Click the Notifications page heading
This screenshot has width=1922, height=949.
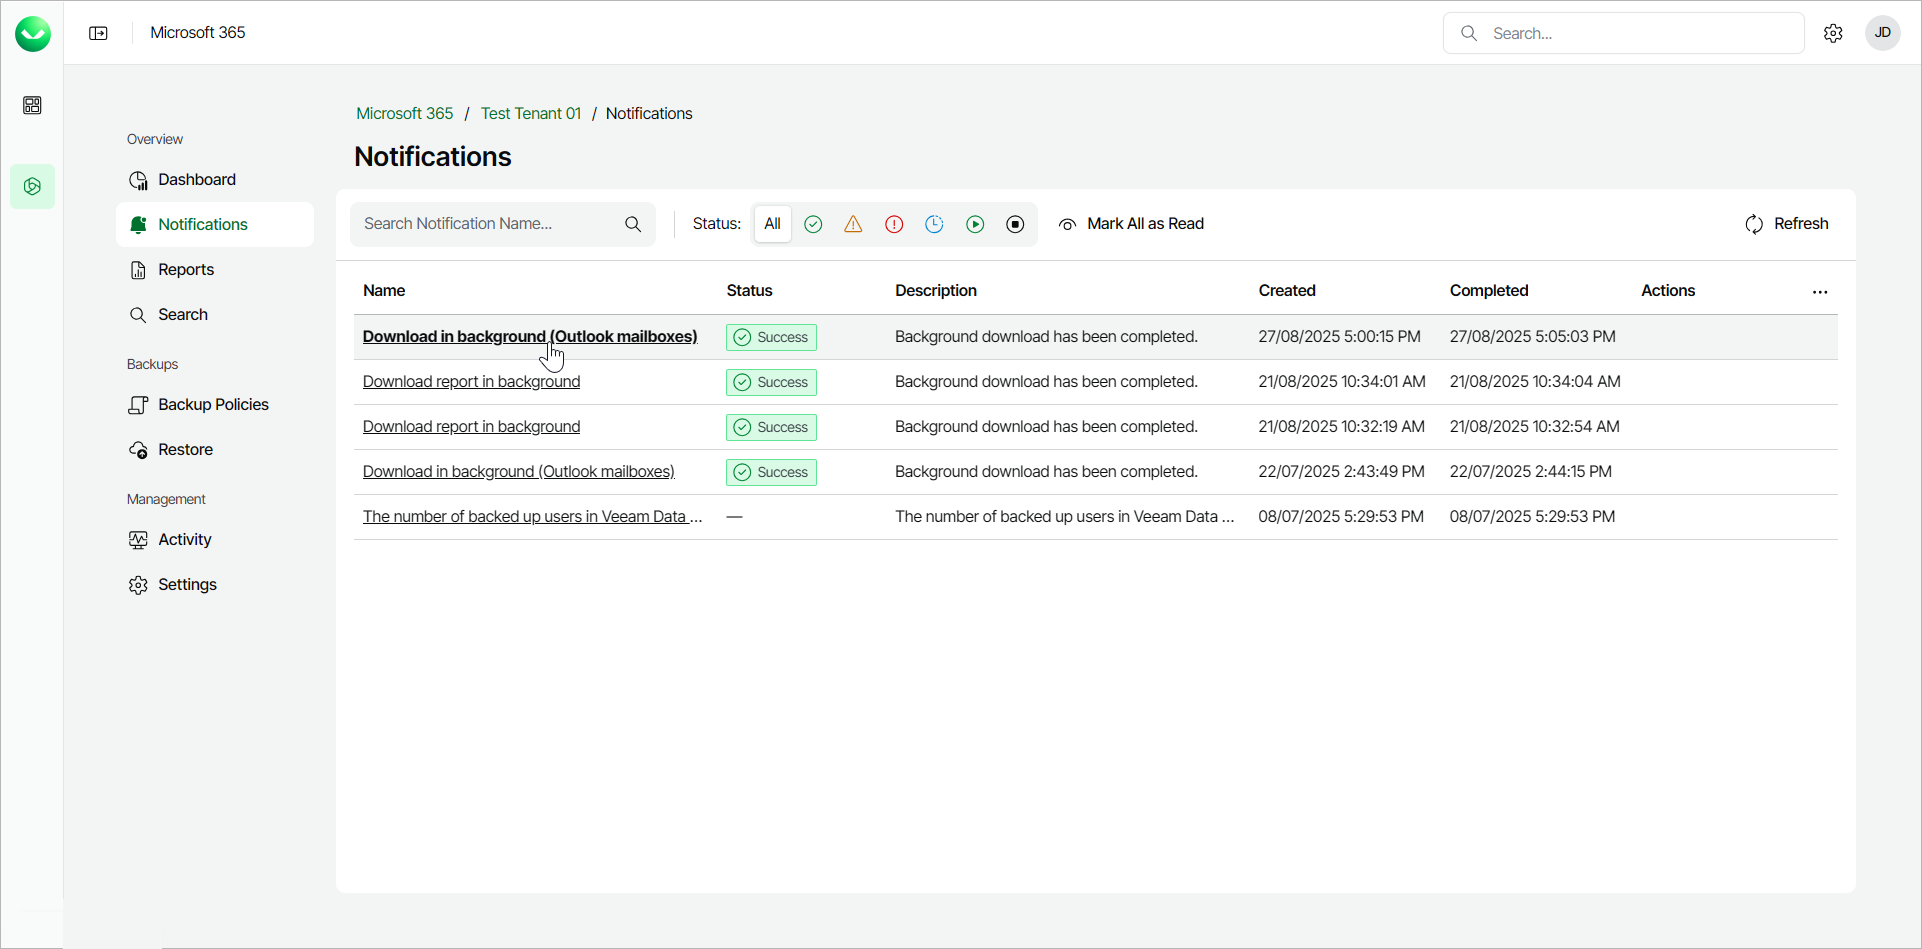tap(433, 157)
